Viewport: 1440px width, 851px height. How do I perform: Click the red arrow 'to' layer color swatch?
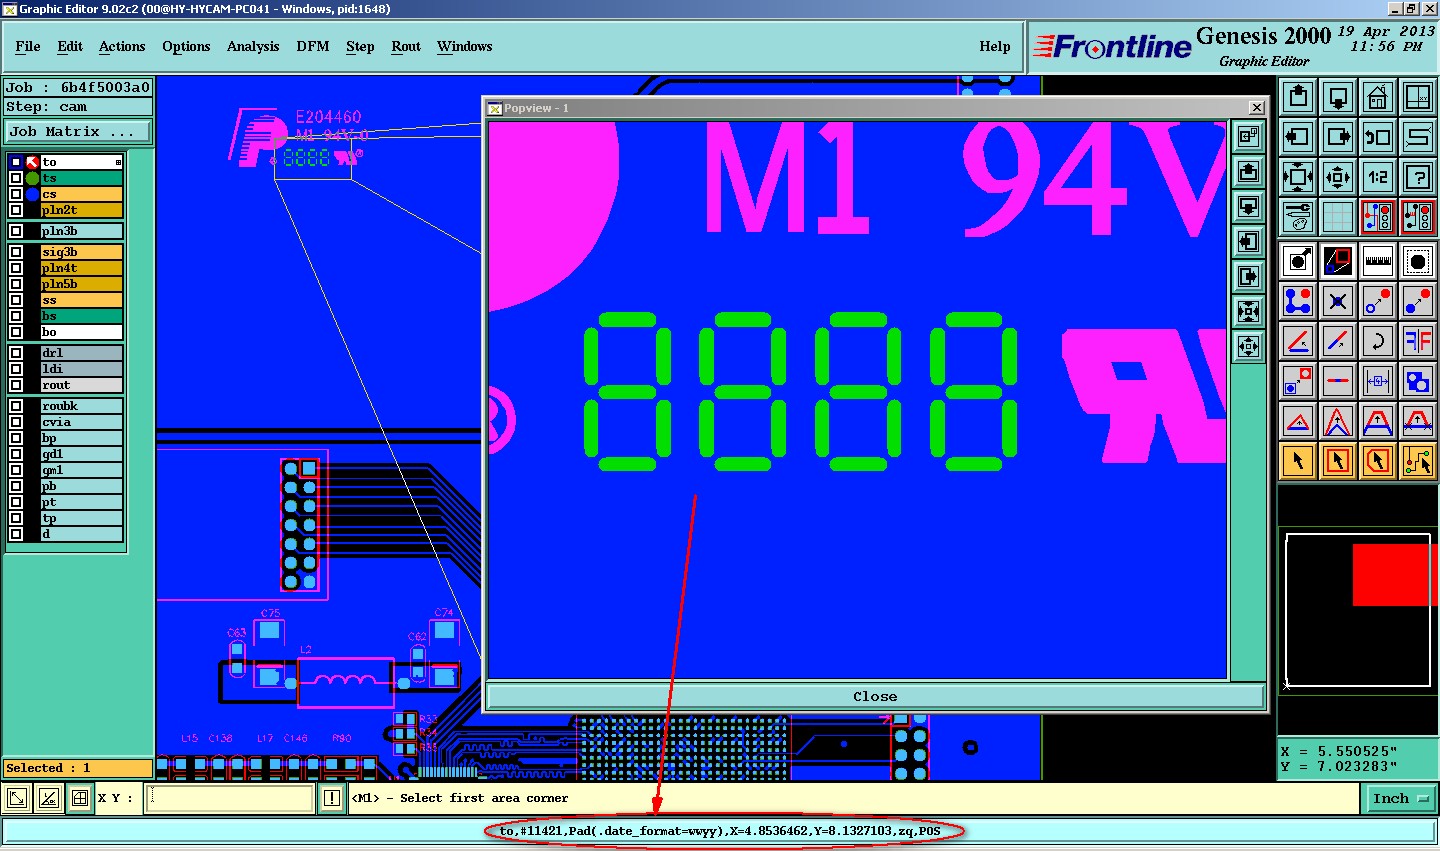(32, 162)
